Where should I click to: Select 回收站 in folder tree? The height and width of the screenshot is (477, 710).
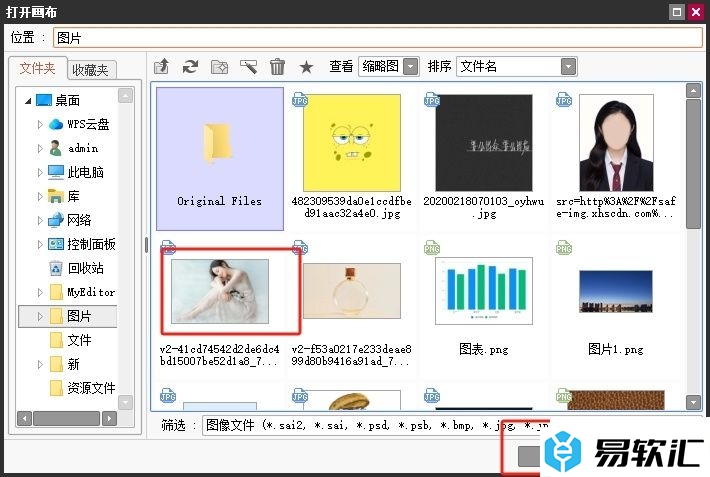76,268
